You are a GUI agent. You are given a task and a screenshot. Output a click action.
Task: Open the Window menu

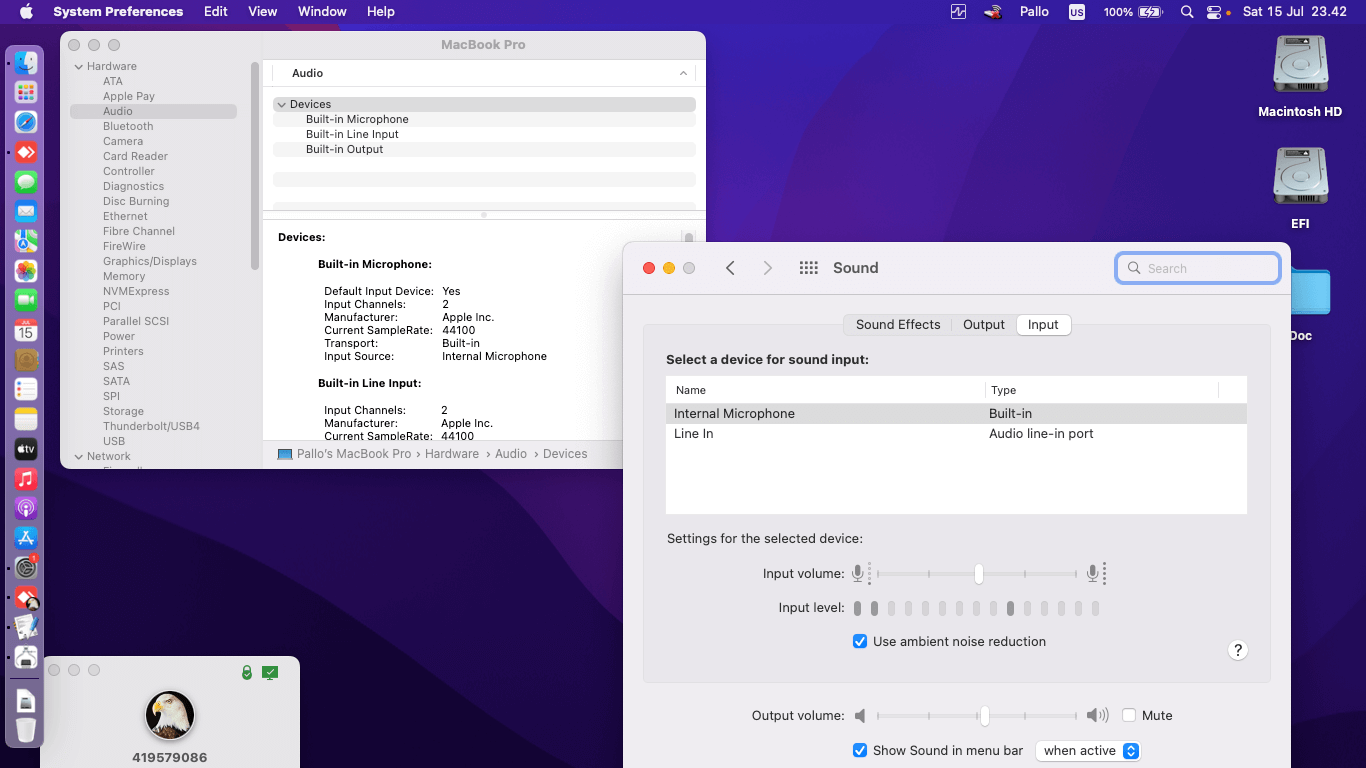322,12
